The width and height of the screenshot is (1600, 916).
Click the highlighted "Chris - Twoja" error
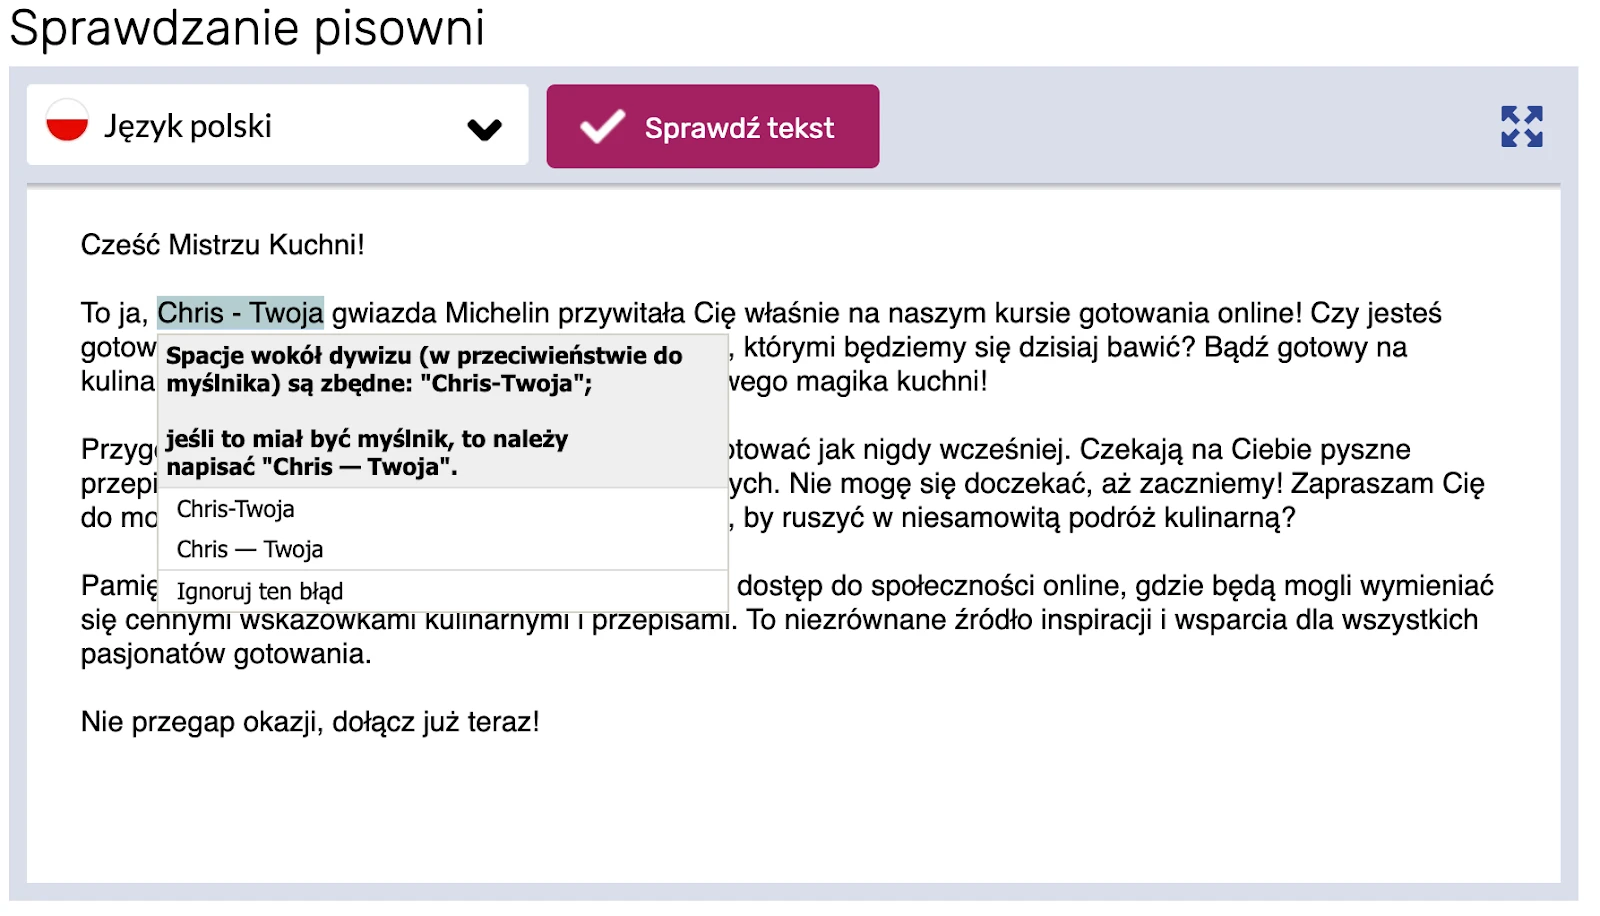[240, 313]
